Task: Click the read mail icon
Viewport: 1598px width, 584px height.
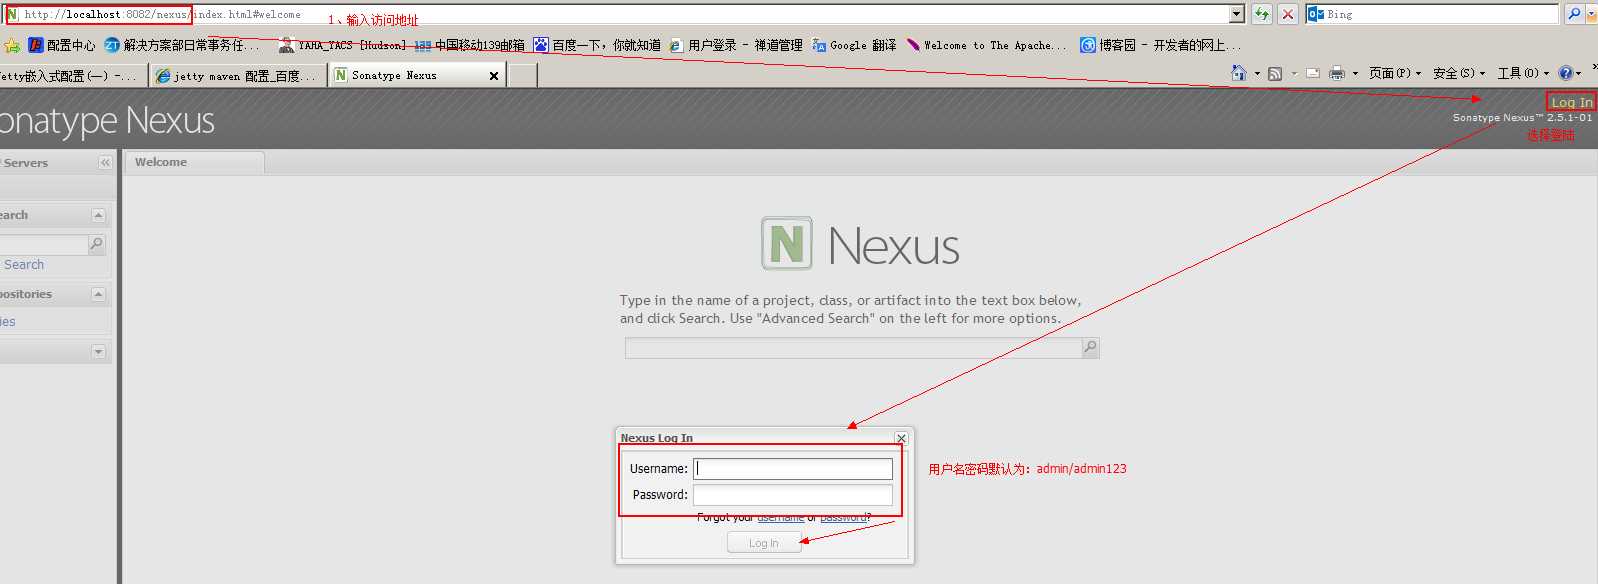Action: pos(1313,73)
